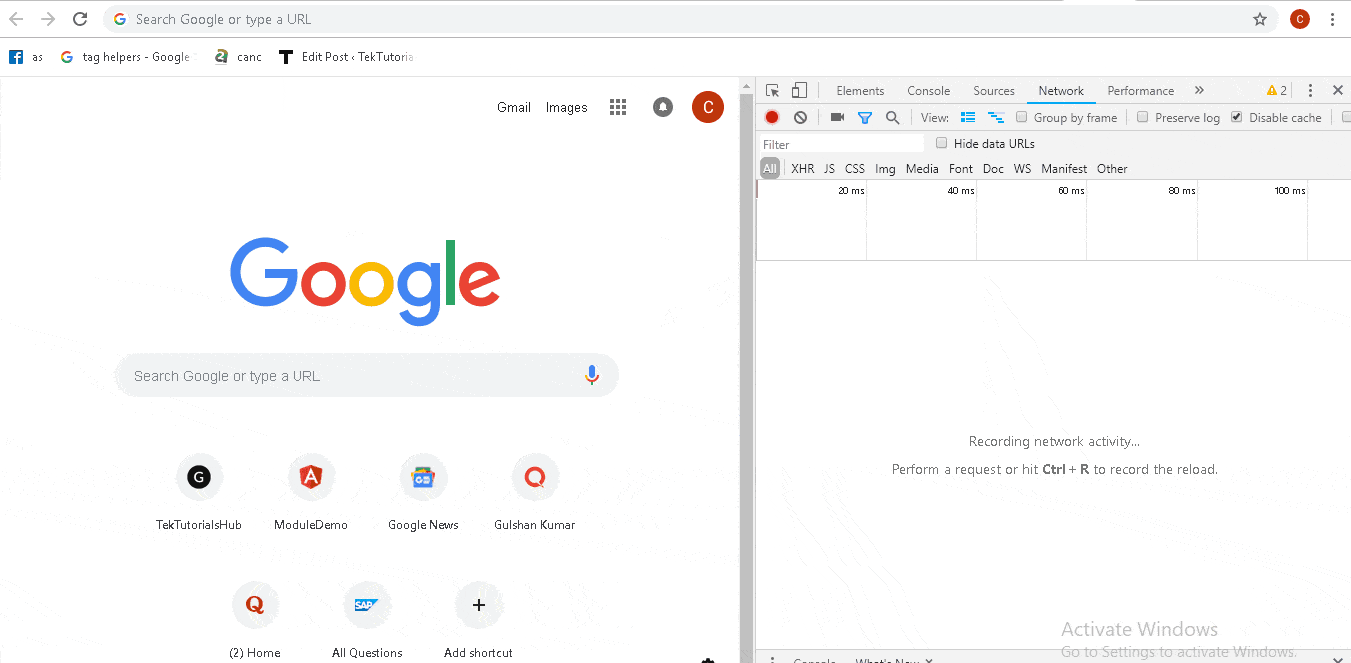Select the XHR filter type
This screenshot has height=663, width=1351.
pyautogui.click(x=802, y=169)
